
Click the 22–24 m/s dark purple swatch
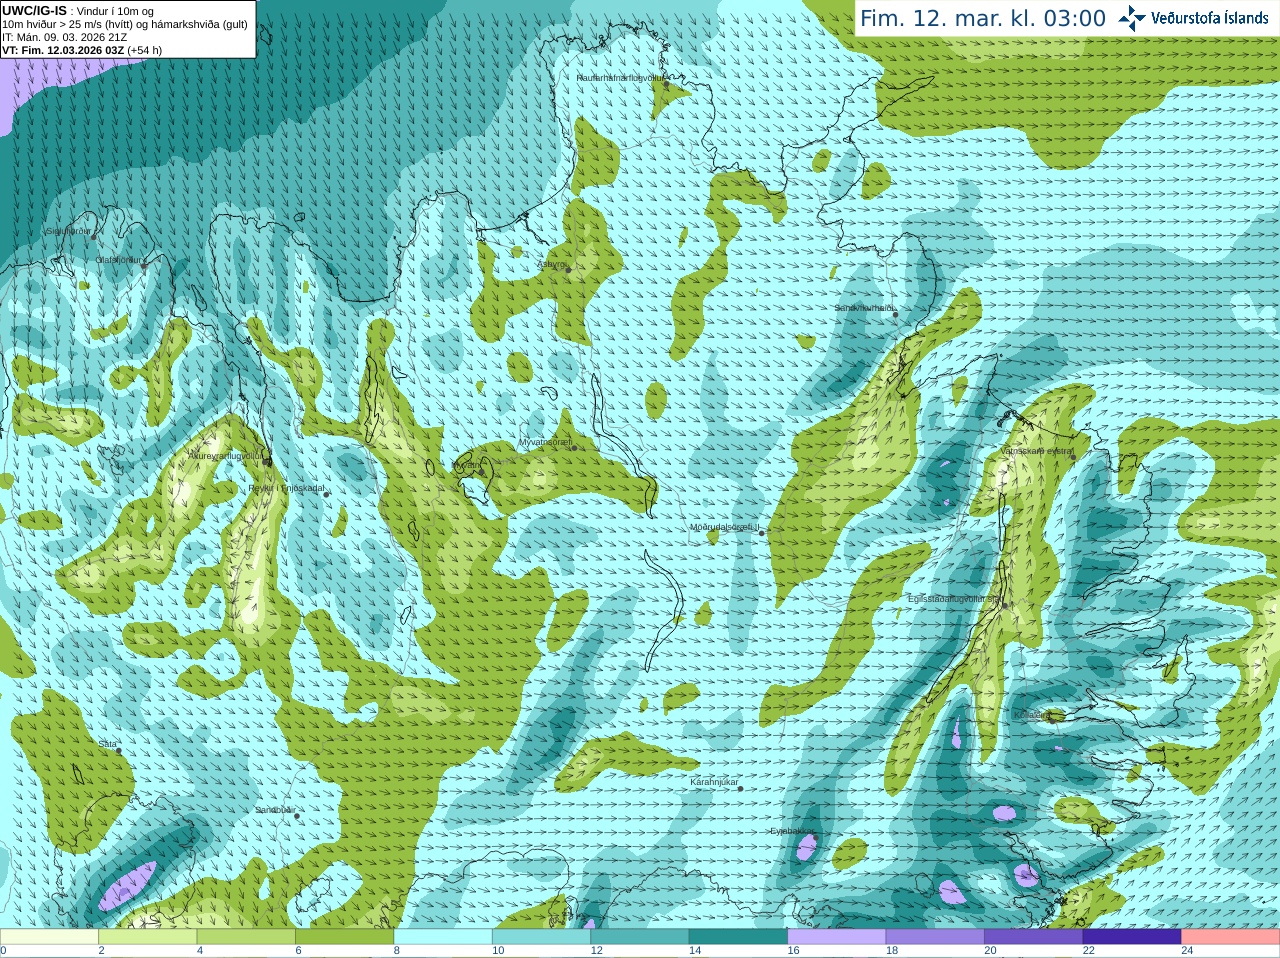(1133, 937)
